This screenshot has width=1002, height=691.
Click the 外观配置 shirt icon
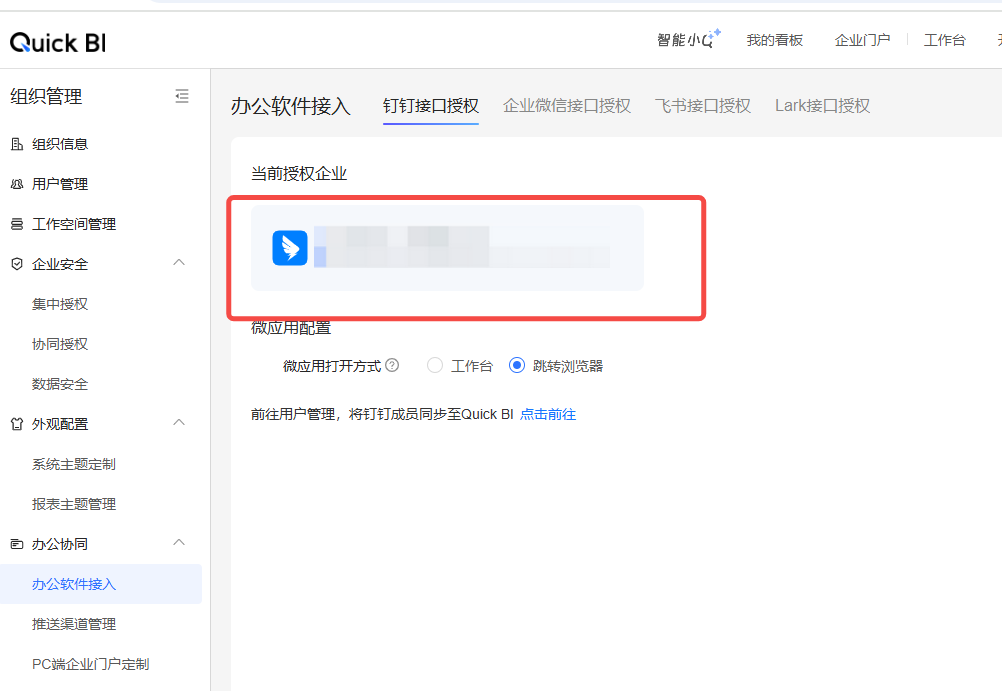[x=17, y=424]
